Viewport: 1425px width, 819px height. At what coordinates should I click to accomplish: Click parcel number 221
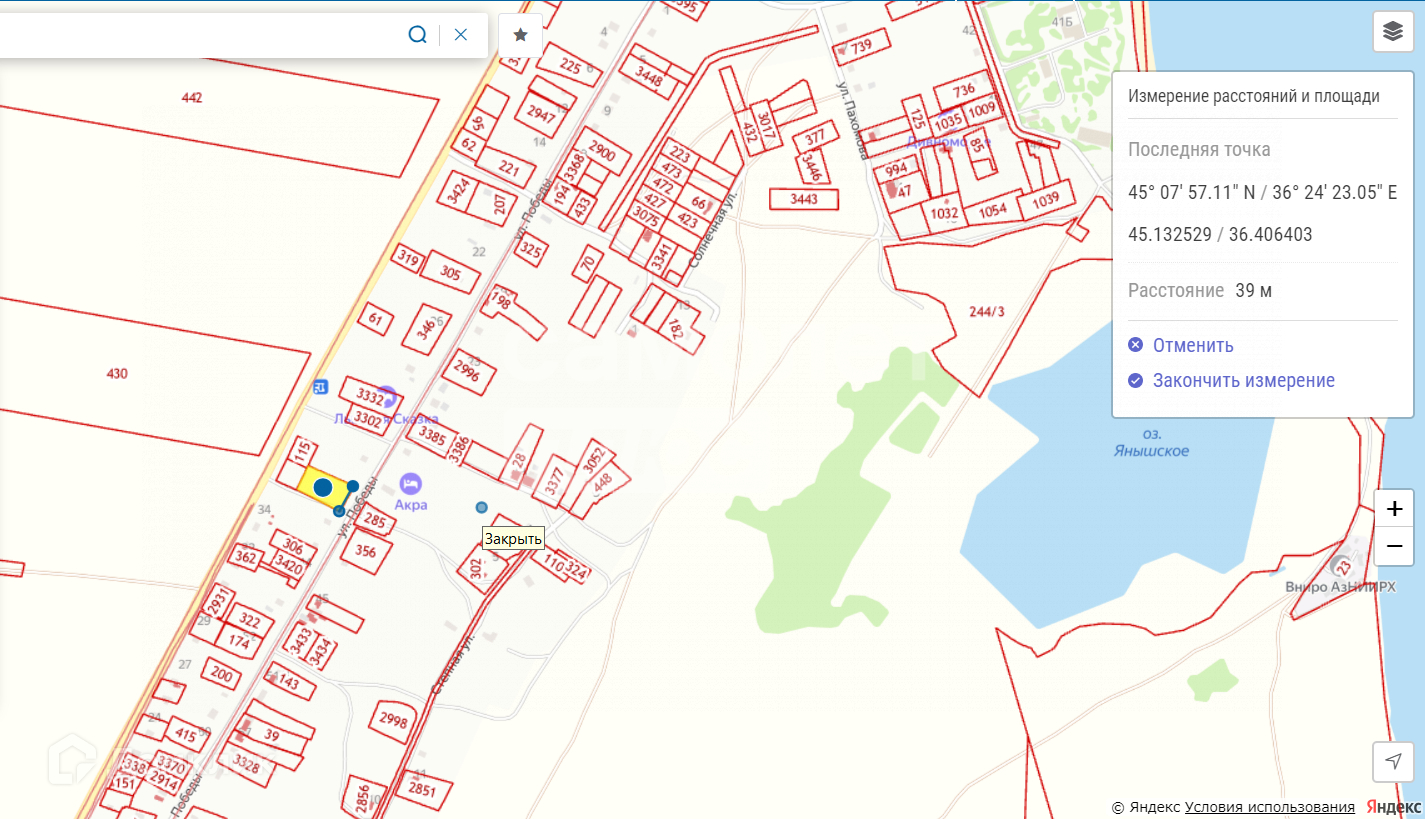(509, 168)
